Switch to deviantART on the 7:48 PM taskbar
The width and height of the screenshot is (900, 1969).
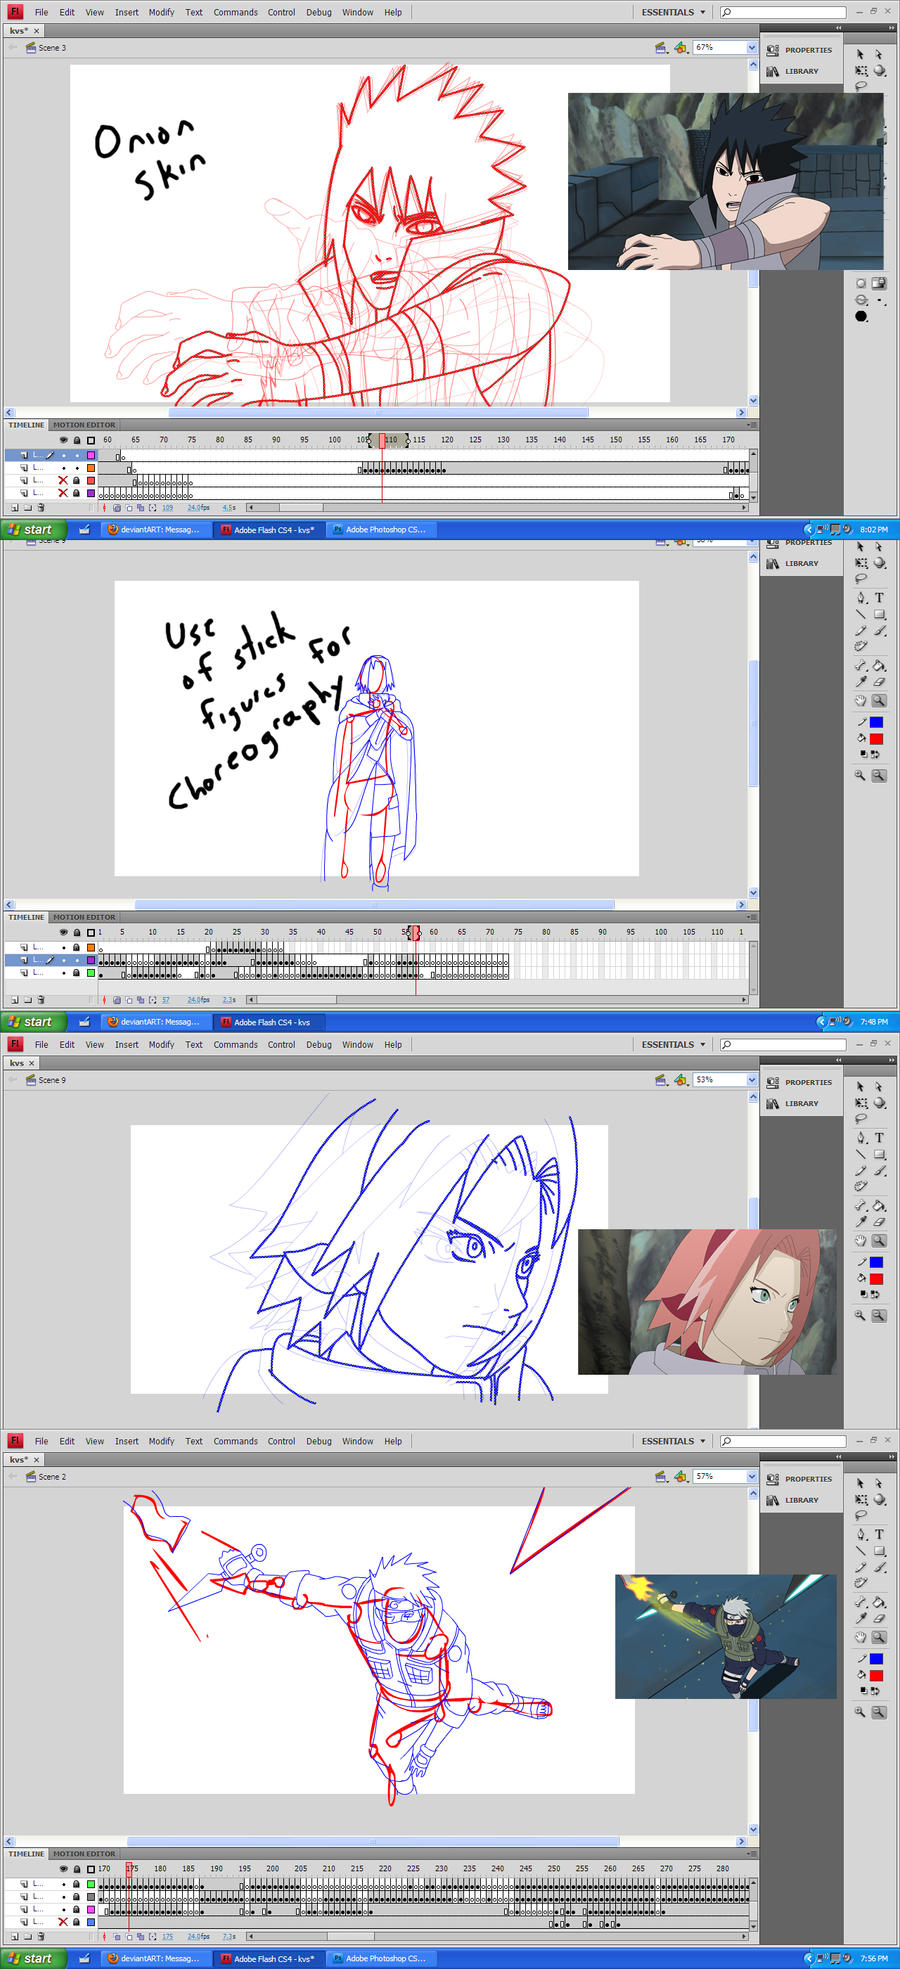click(154, 1022)
